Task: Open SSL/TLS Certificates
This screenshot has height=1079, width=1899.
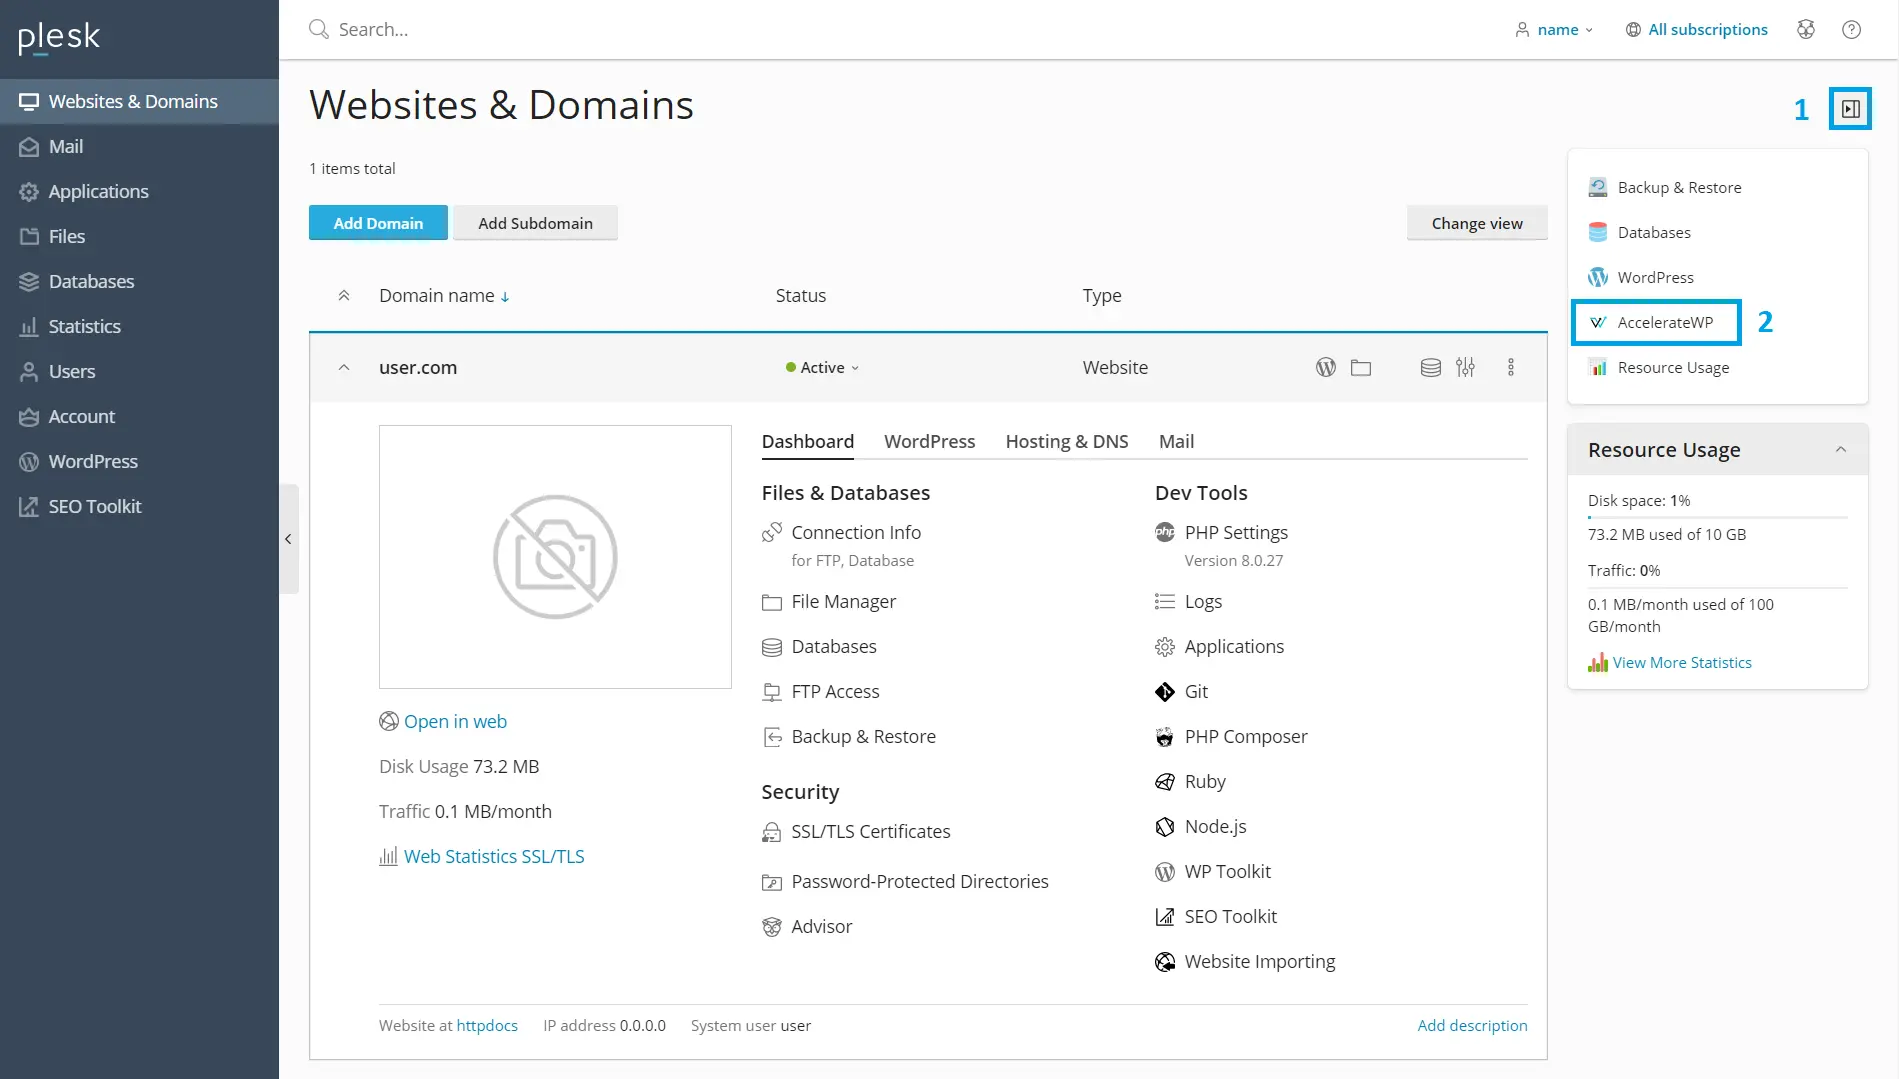Action: (x=856, y=831)
